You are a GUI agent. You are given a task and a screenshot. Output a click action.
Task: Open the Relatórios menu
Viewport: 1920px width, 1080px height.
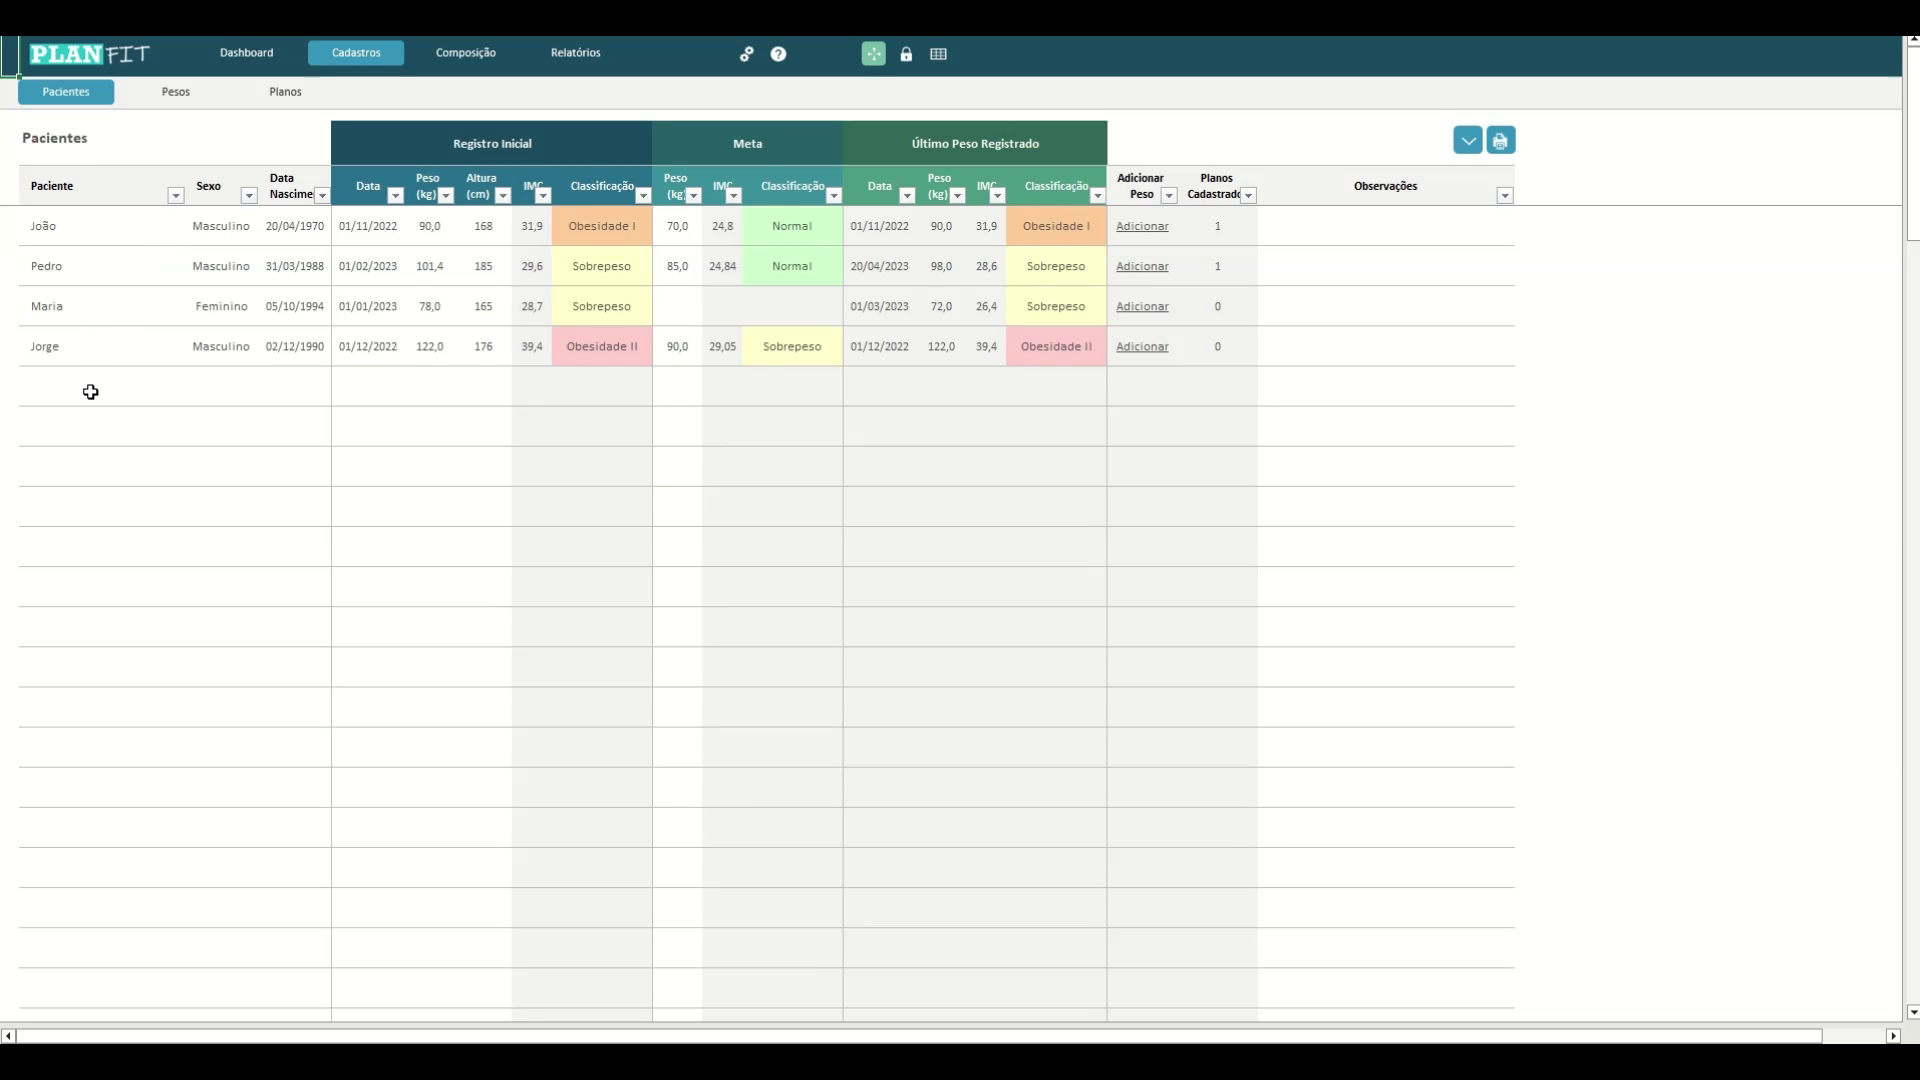click(x=575, y=53)
